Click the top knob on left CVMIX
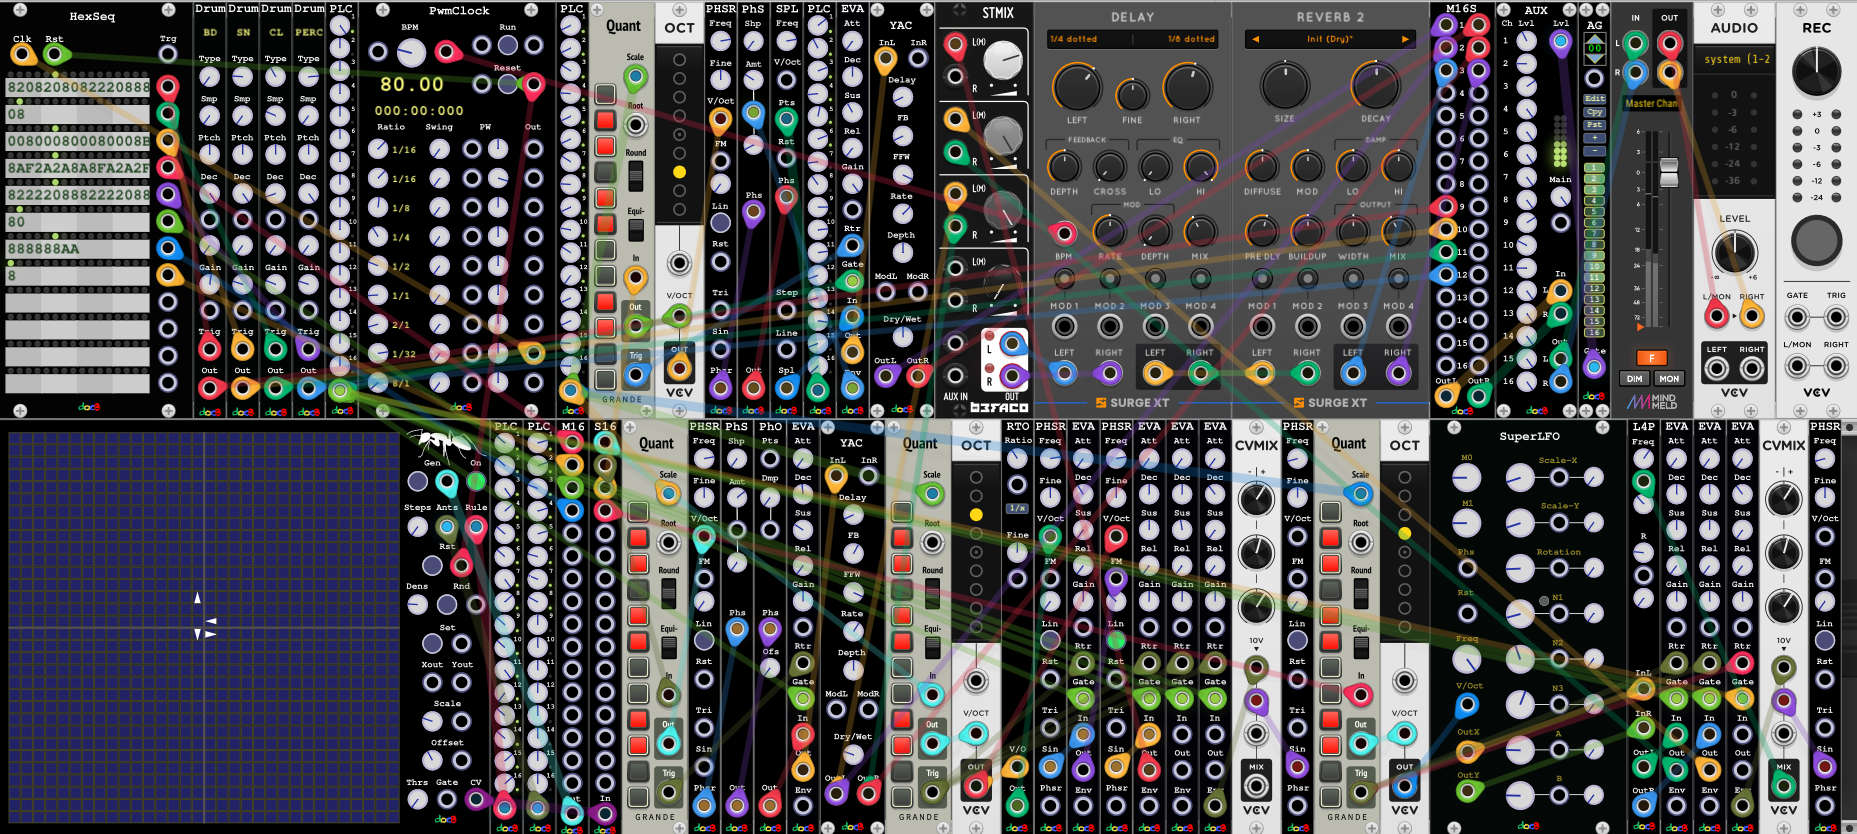Image resolution: width=1857 pixels, height=834 pixels. click(x=1256, y=498)
